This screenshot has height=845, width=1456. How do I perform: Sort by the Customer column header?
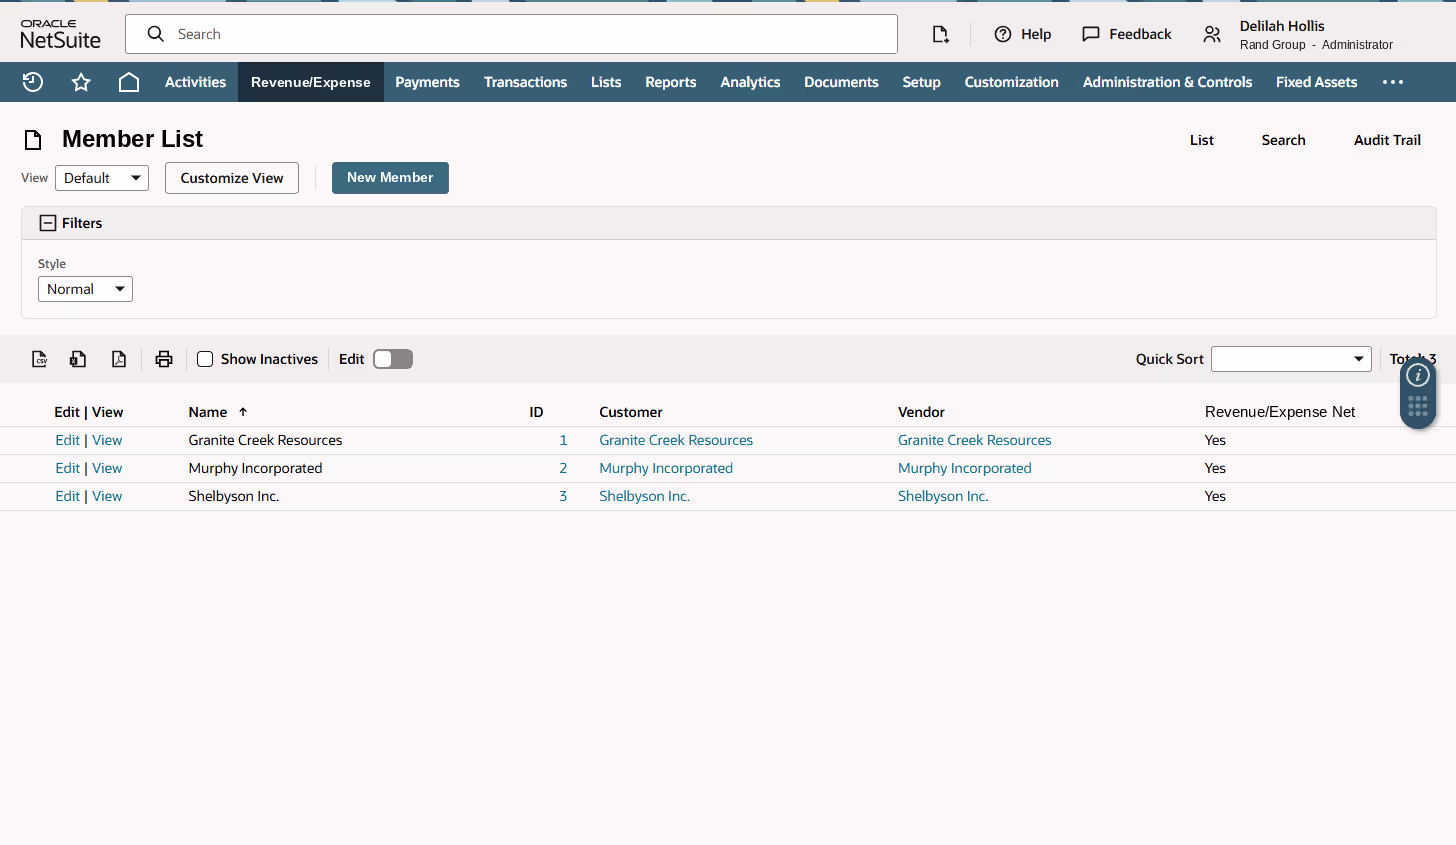[631, 412]
